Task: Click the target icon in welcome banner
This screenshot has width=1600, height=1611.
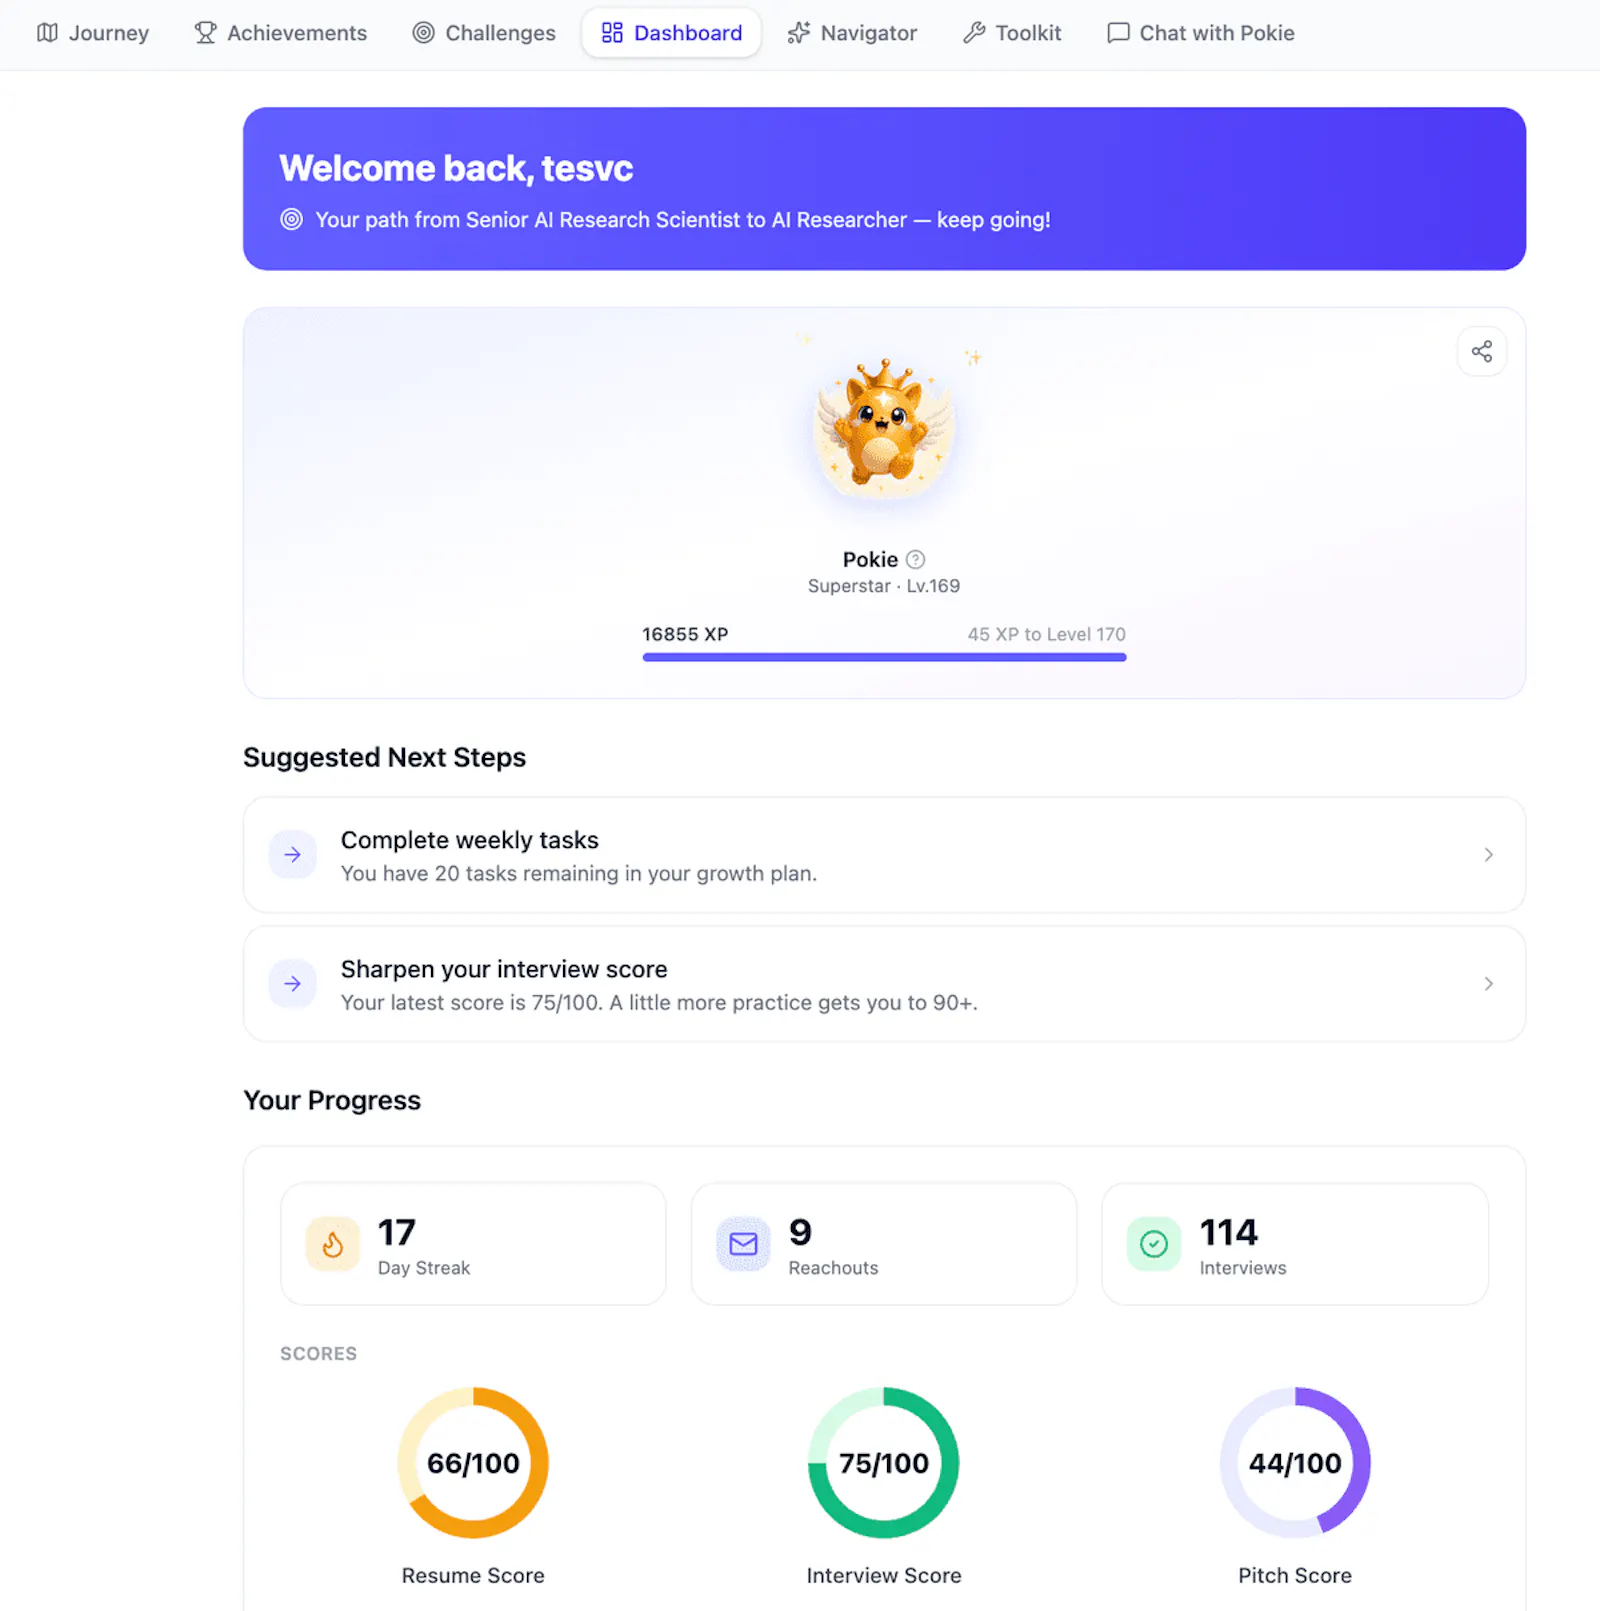Action: point(291,219)
